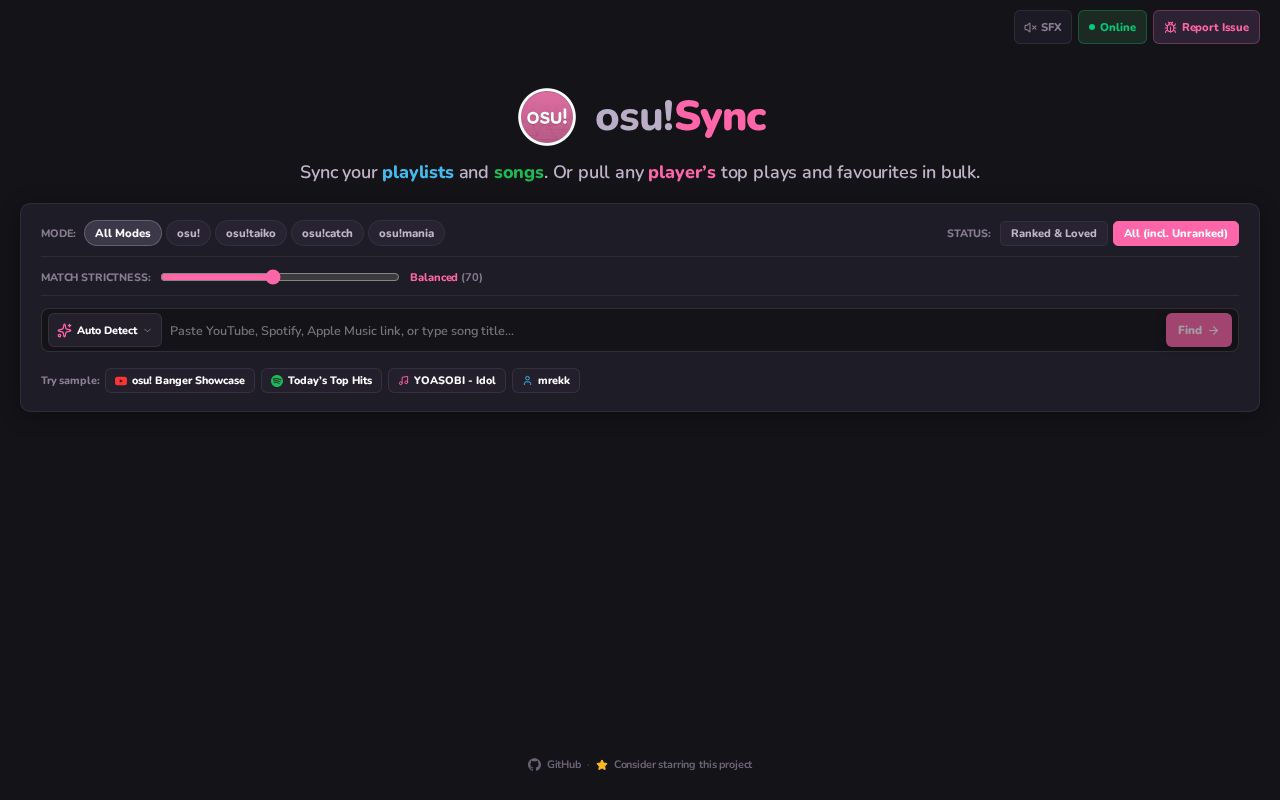Click the Balanced (70) strictness label
Screen dimensions: 1280x800
point(446,277)
